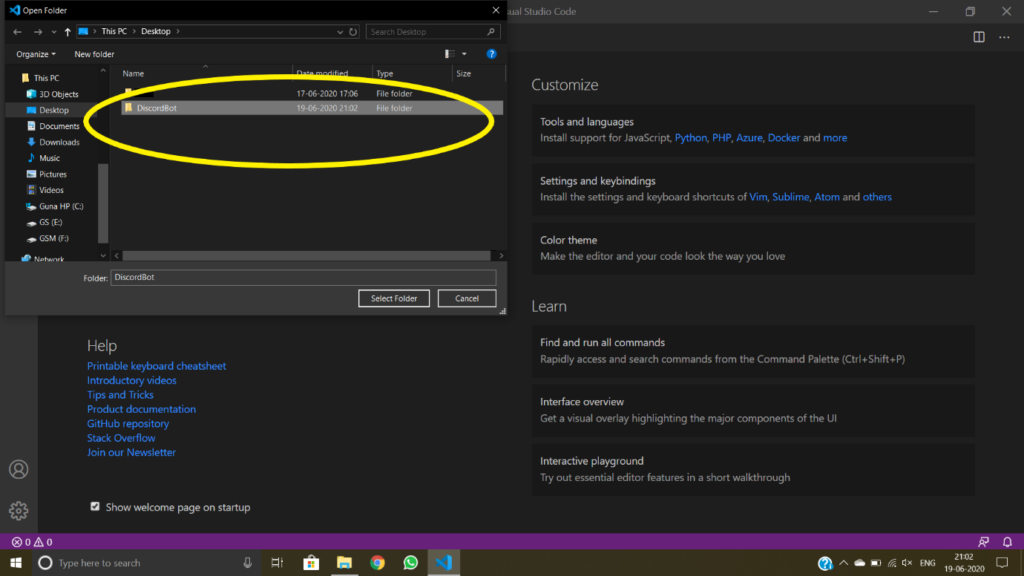Open the Stack Overflow help link

point(121,438)
